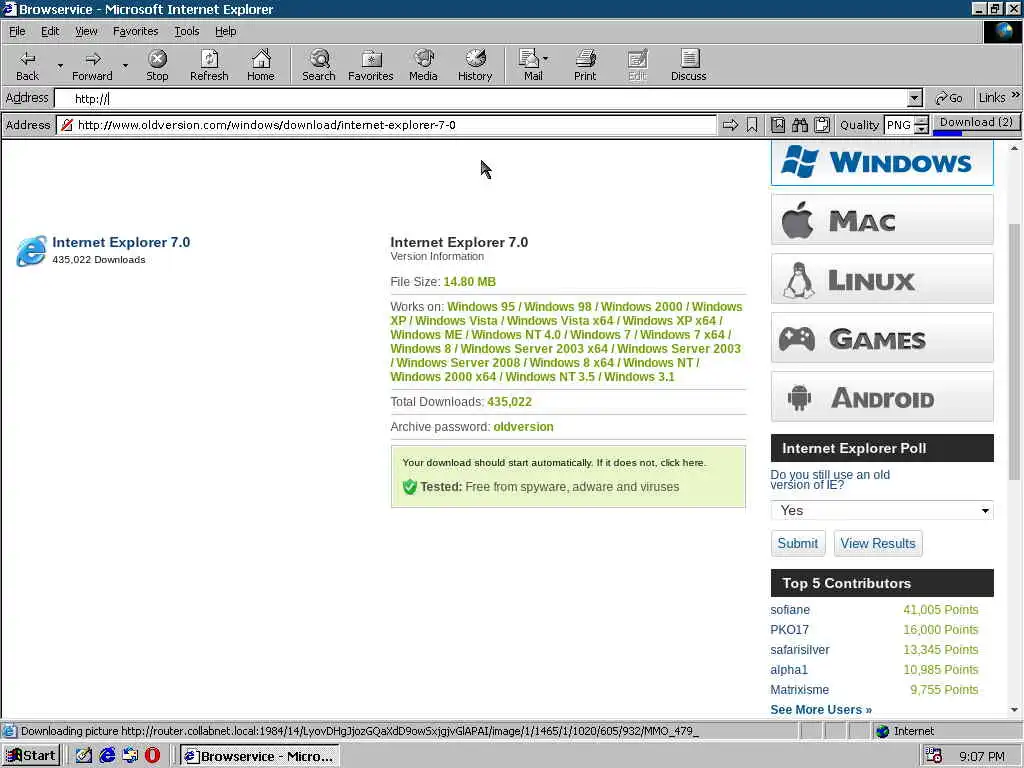Click the Mail toolbar icon

(530, 65)
